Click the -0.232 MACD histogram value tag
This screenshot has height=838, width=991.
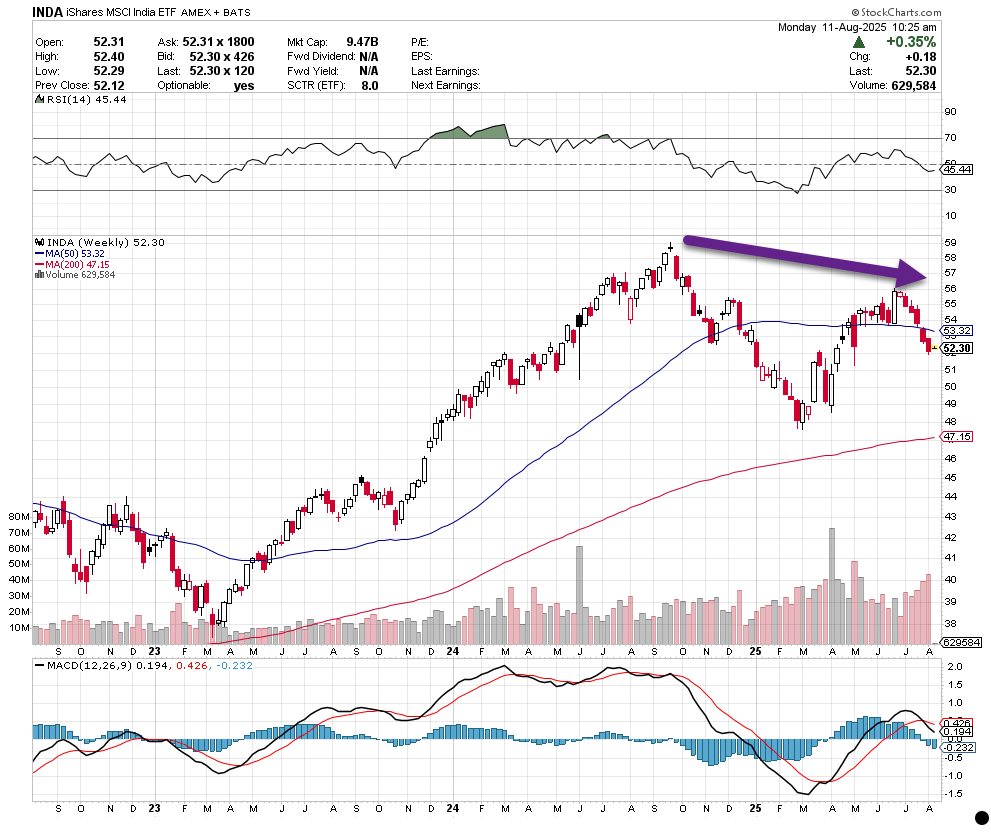[959, 747]
